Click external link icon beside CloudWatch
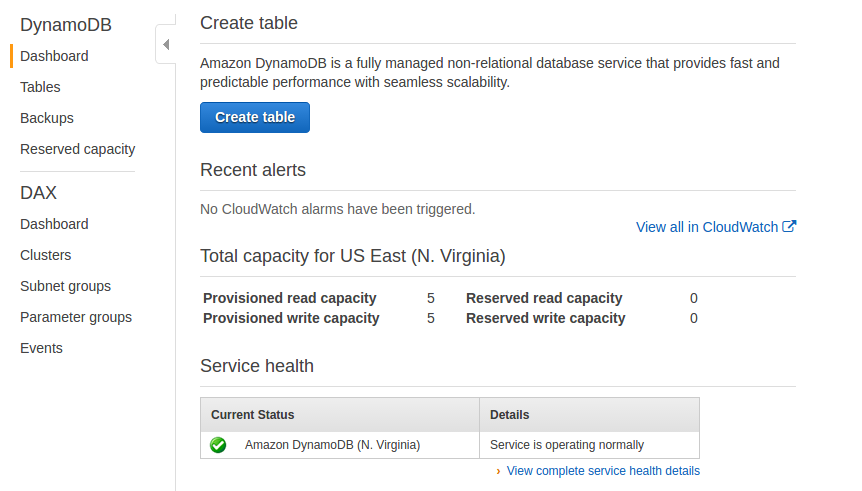The height and width of the screenshot is (491, 862). [789, 227]
